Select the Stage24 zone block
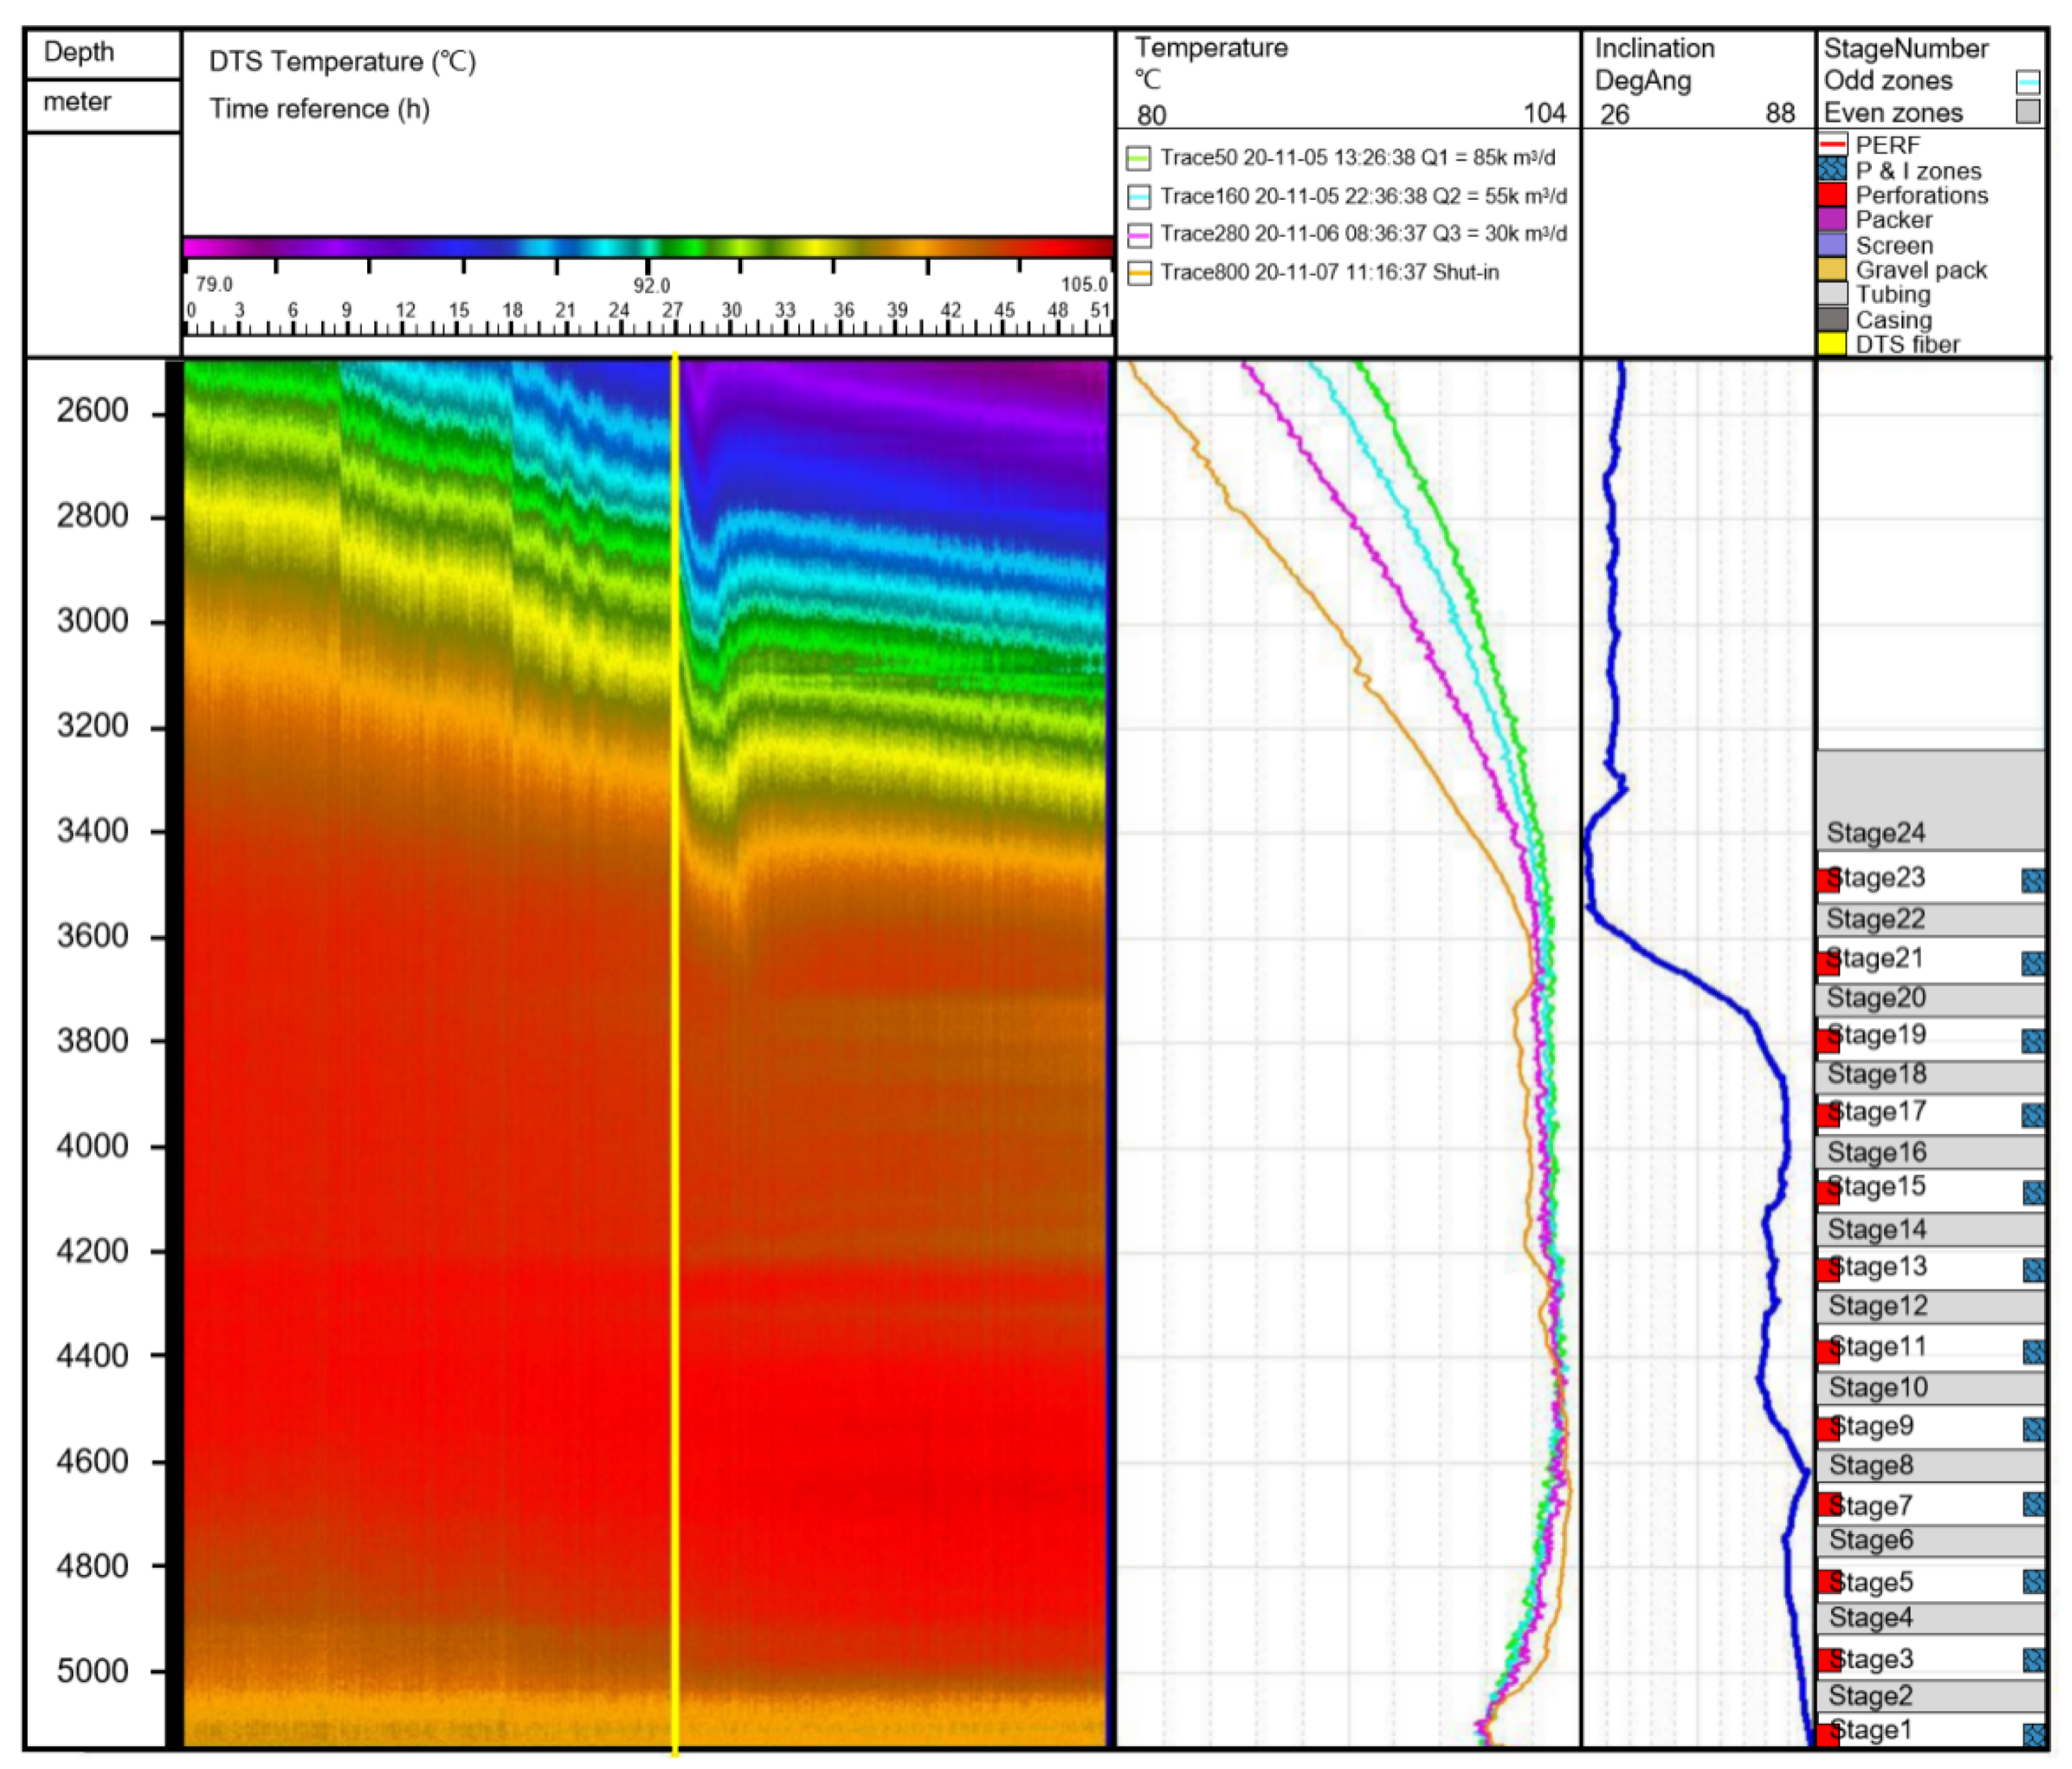This screenshot has width=2072, height=1769. tap(1930, 800)
